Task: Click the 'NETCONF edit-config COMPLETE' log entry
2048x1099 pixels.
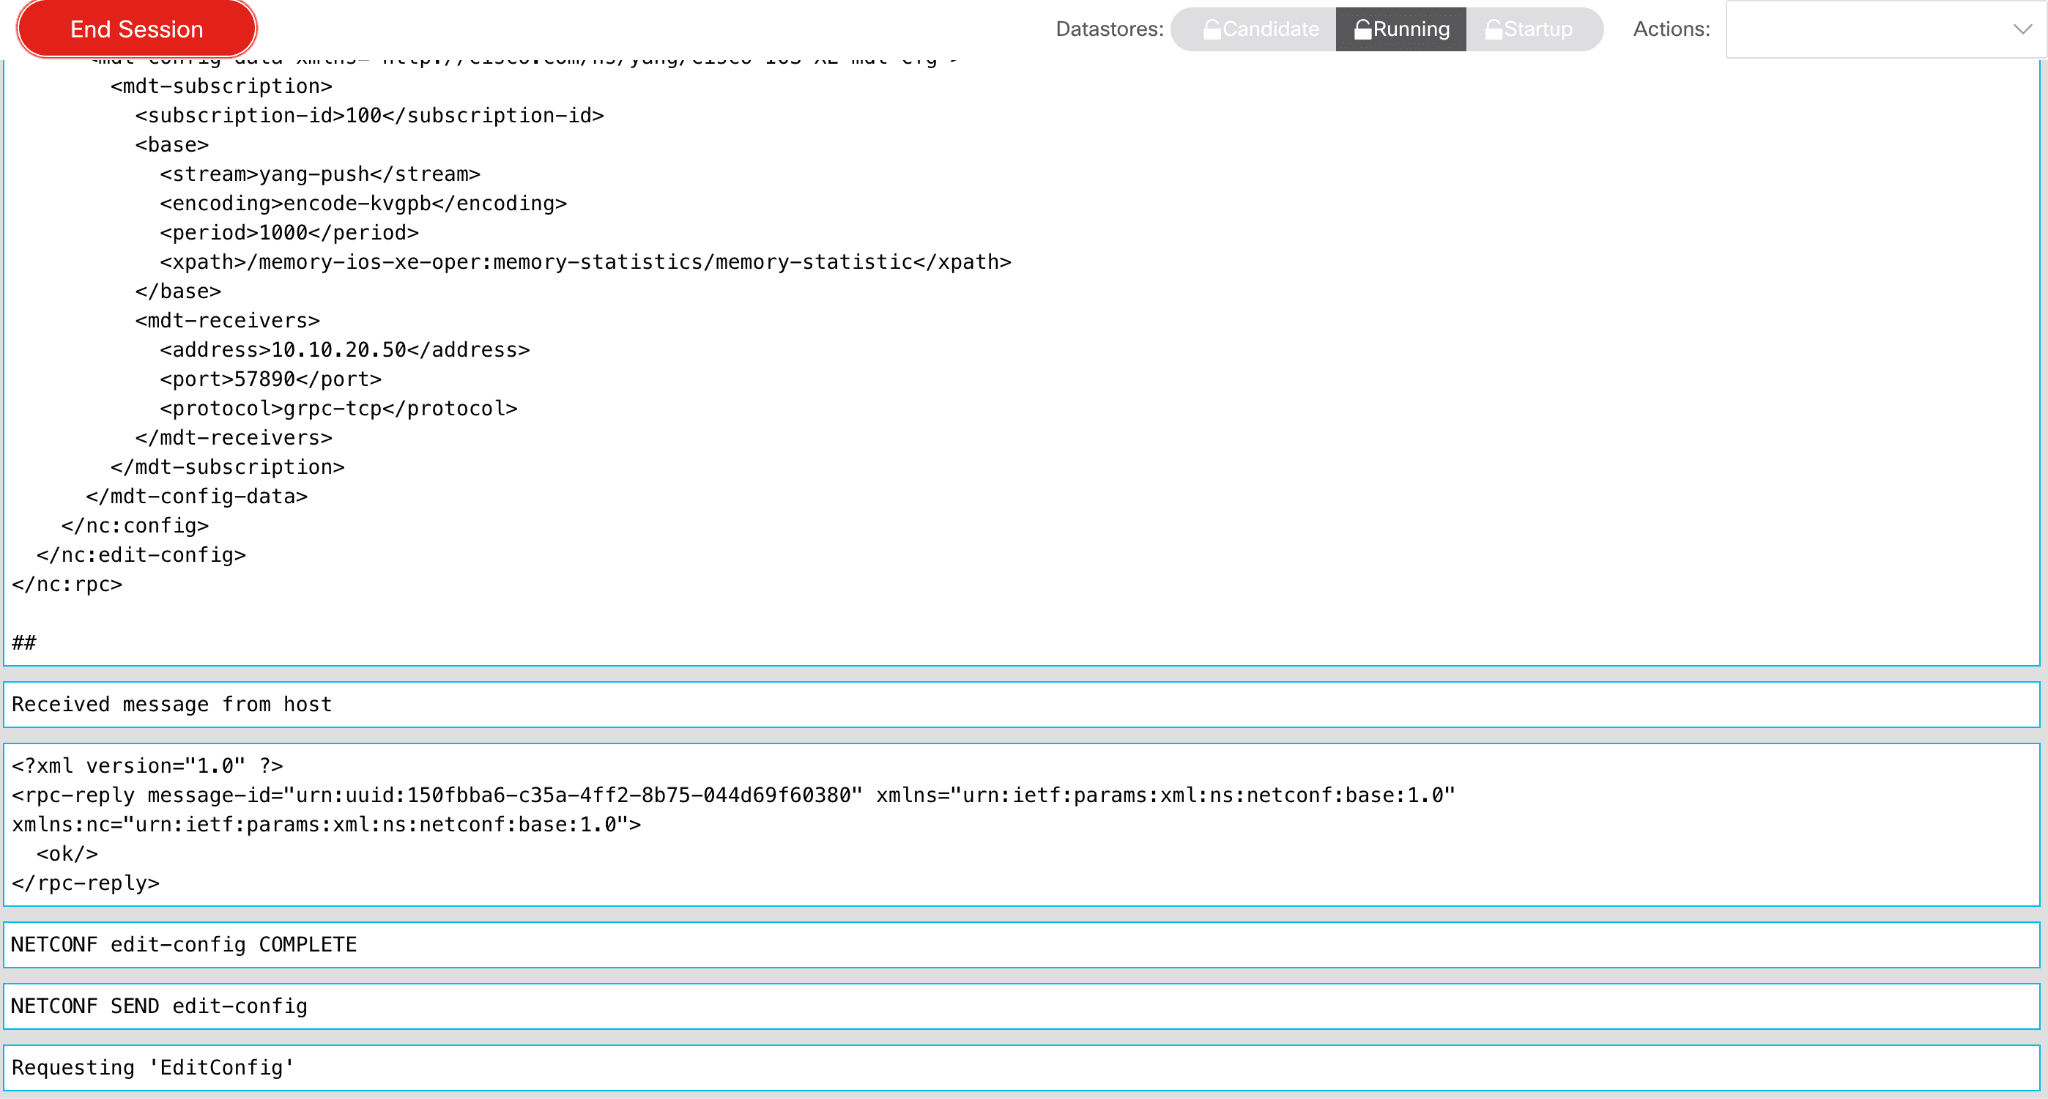Action: 184,944
